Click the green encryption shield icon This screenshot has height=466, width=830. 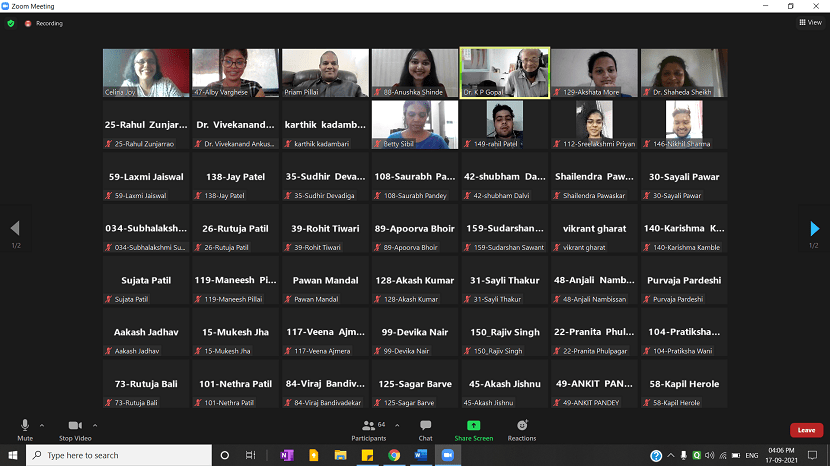[x=11, y=22]
